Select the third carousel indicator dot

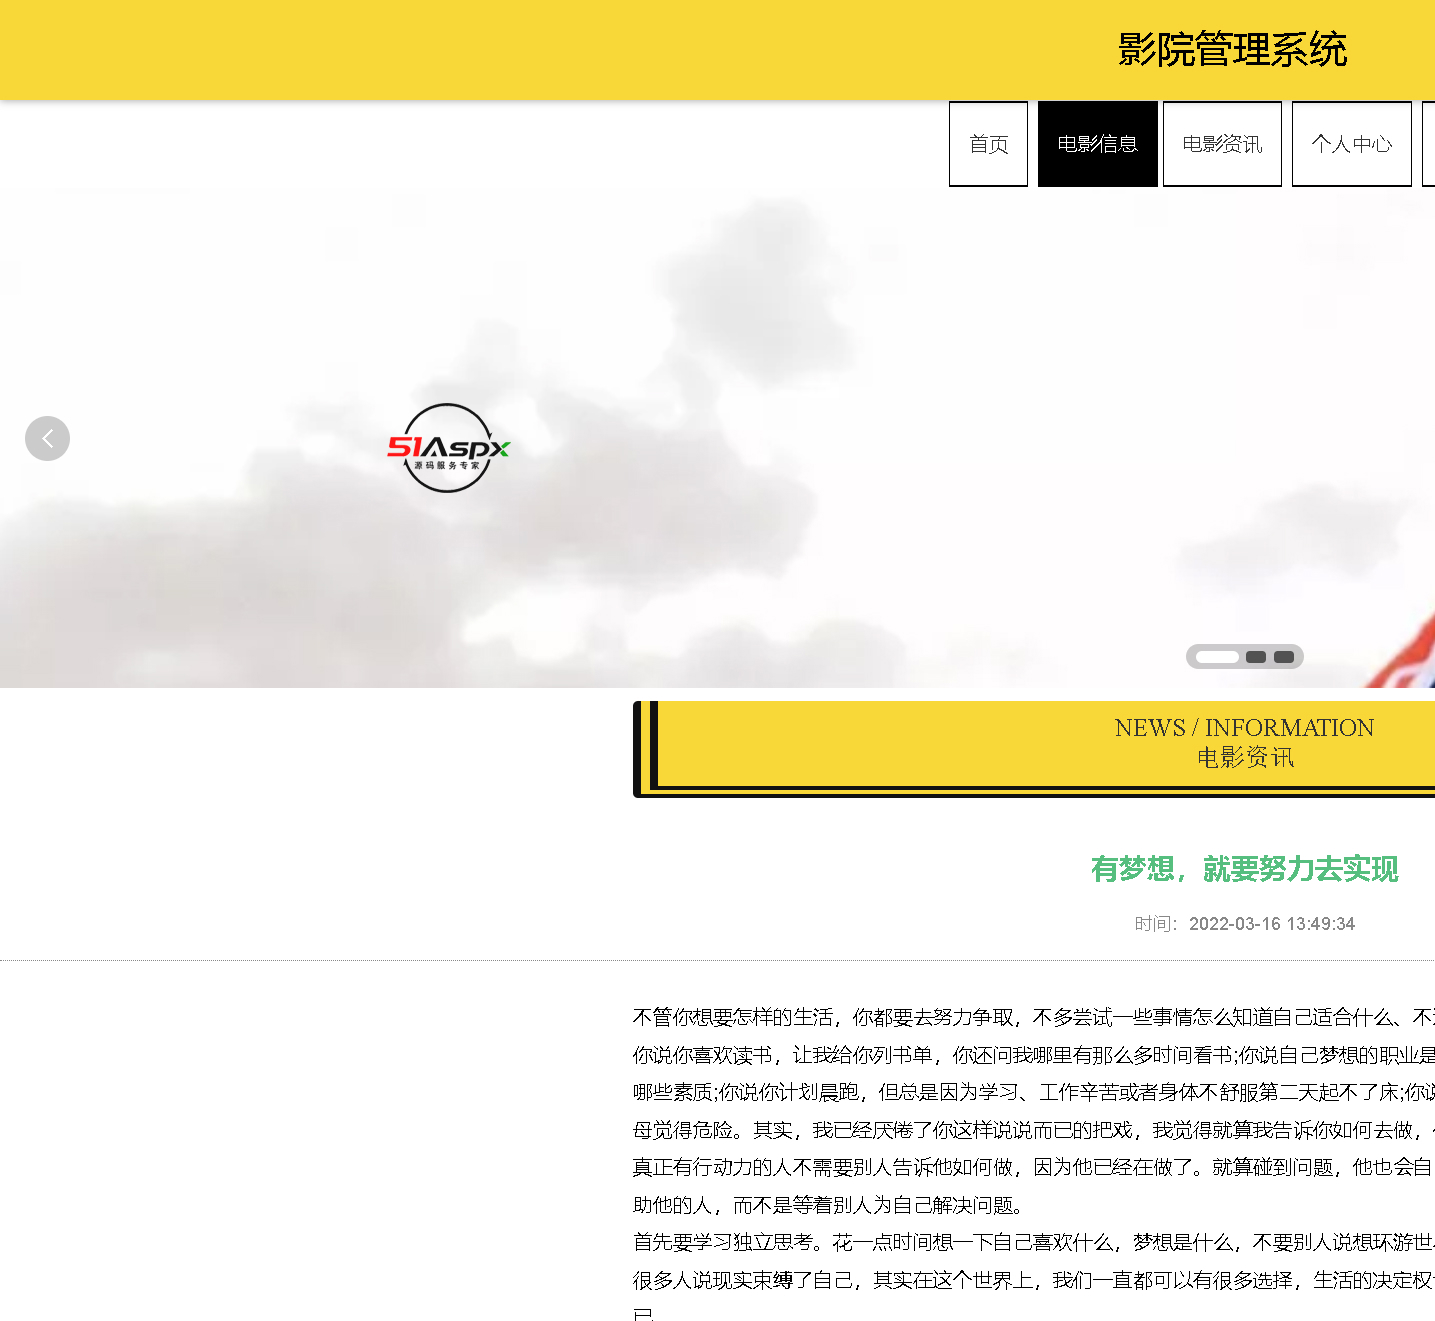1284,657
